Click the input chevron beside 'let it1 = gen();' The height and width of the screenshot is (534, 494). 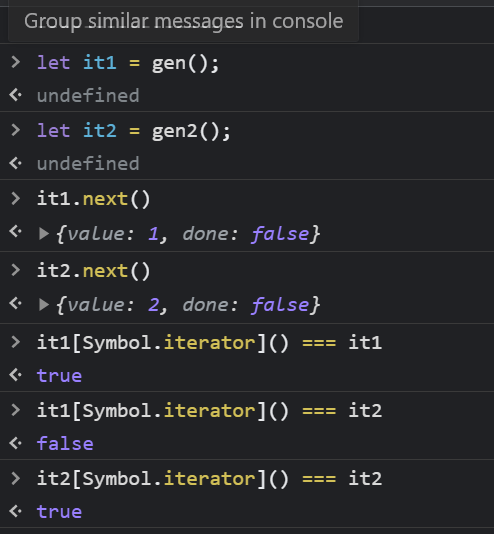coord(16,62)
